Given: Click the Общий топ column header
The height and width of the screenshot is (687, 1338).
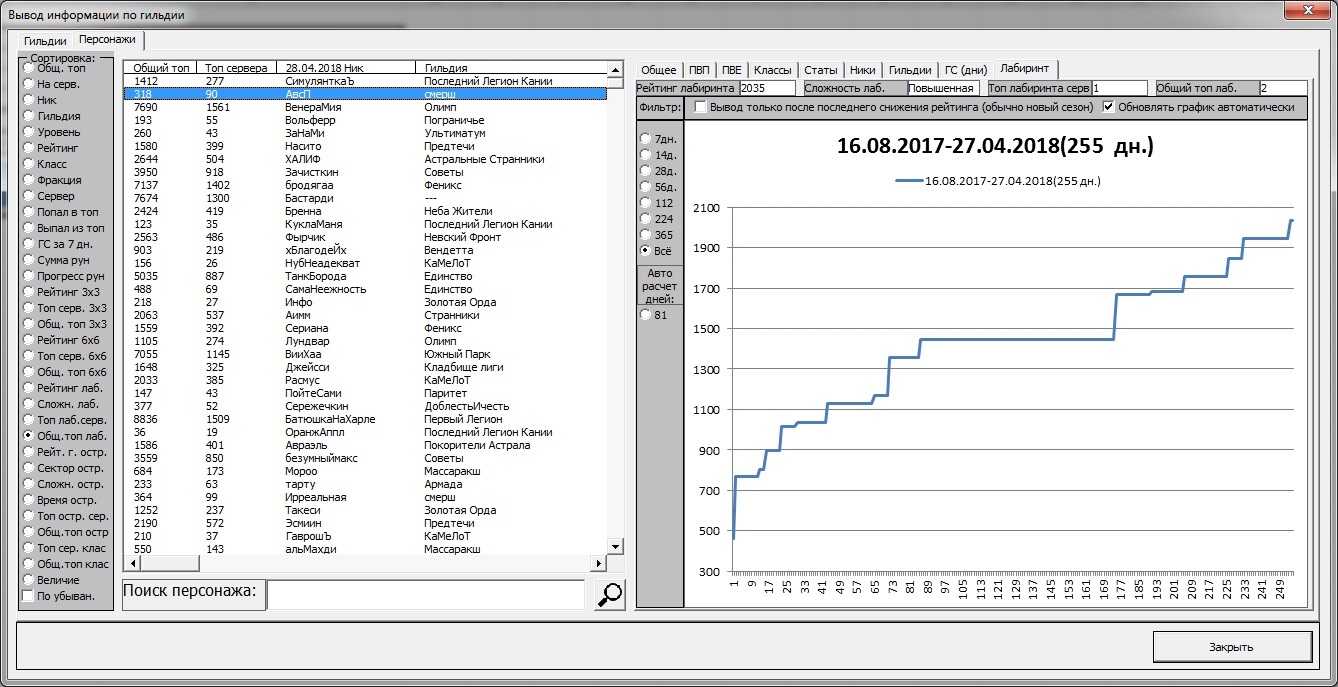Looking at the screenshot, I should (x=160, y=68).
